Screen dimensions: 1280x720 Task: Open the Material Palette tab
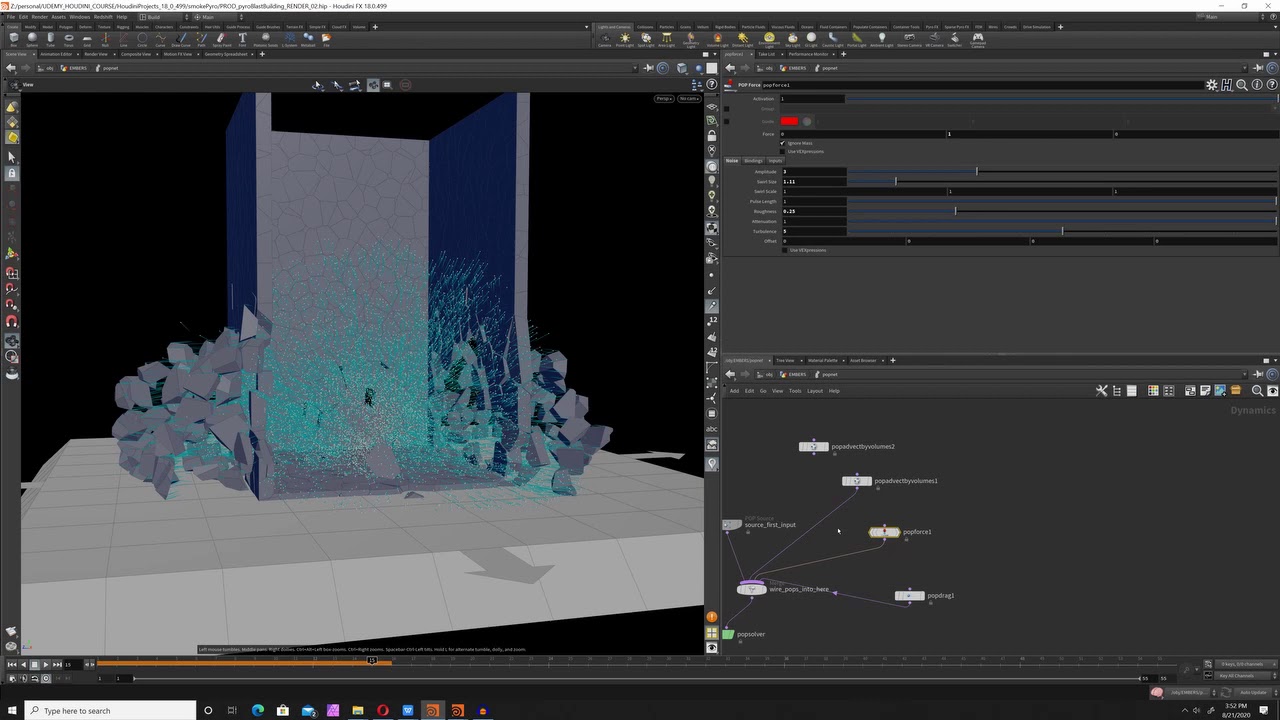point(823,360)
